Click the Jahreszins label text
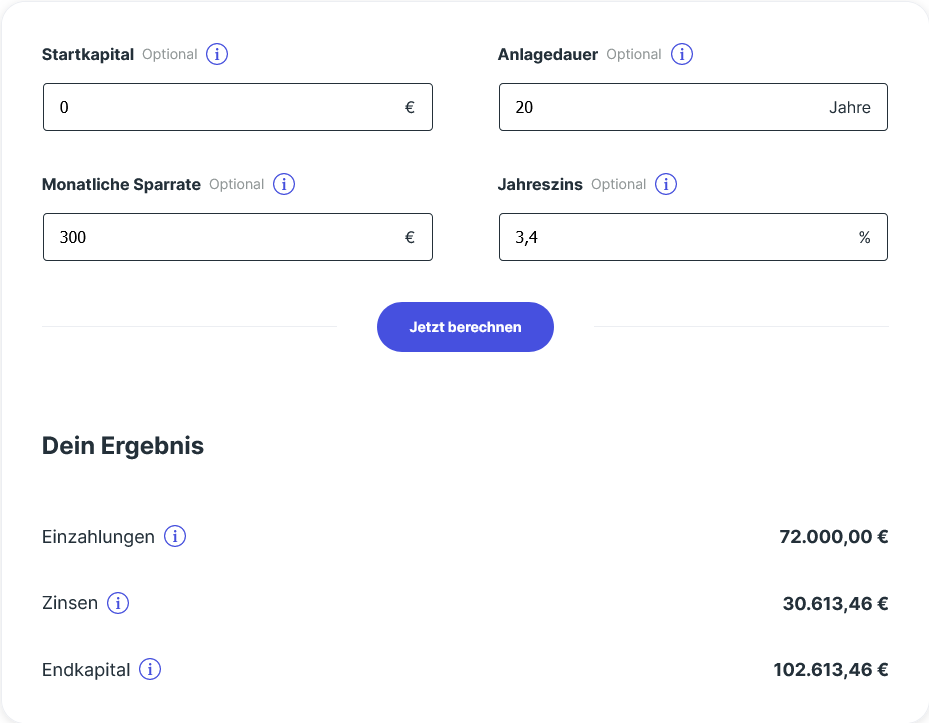The height and width of the screenshot is (723, 929). point(540,184)
